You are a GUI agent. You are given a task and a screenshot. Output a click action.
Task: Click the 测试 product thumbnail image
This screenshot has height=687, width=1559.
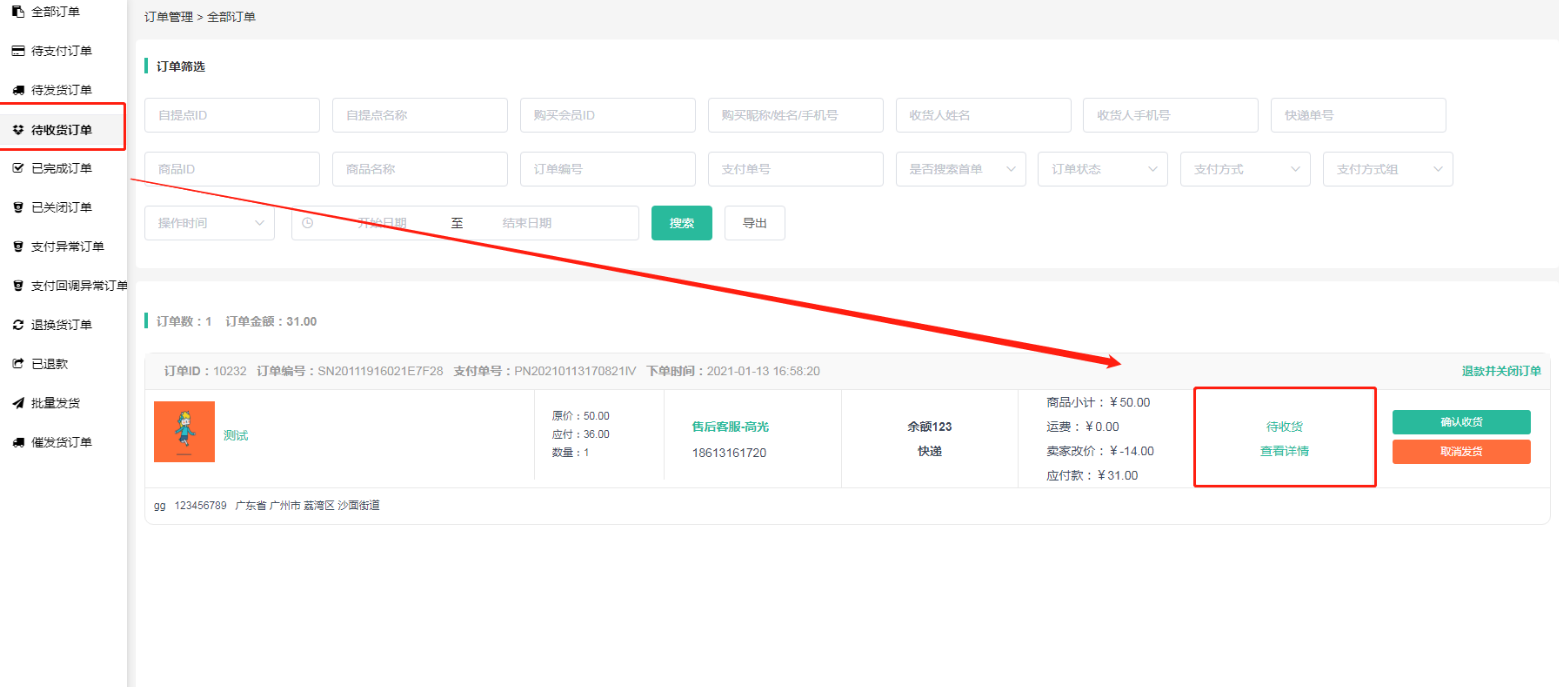184,431
